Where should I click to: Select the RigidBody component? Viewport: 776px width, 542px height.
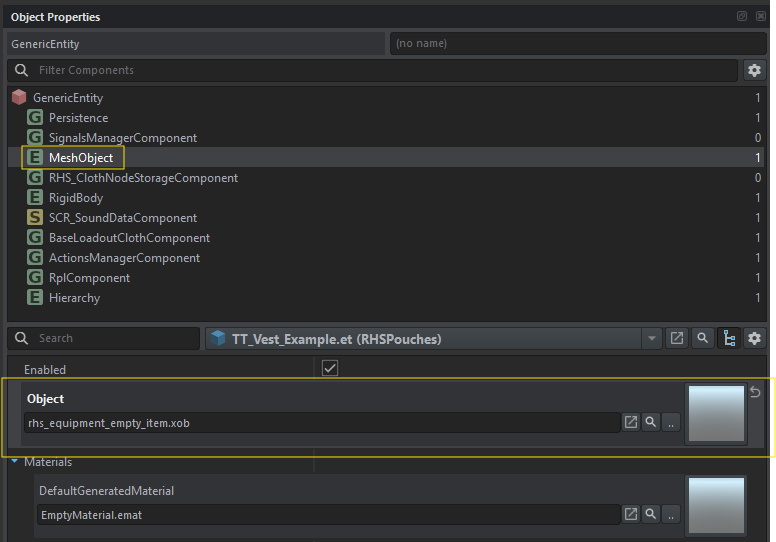click(x=76, y=198)
